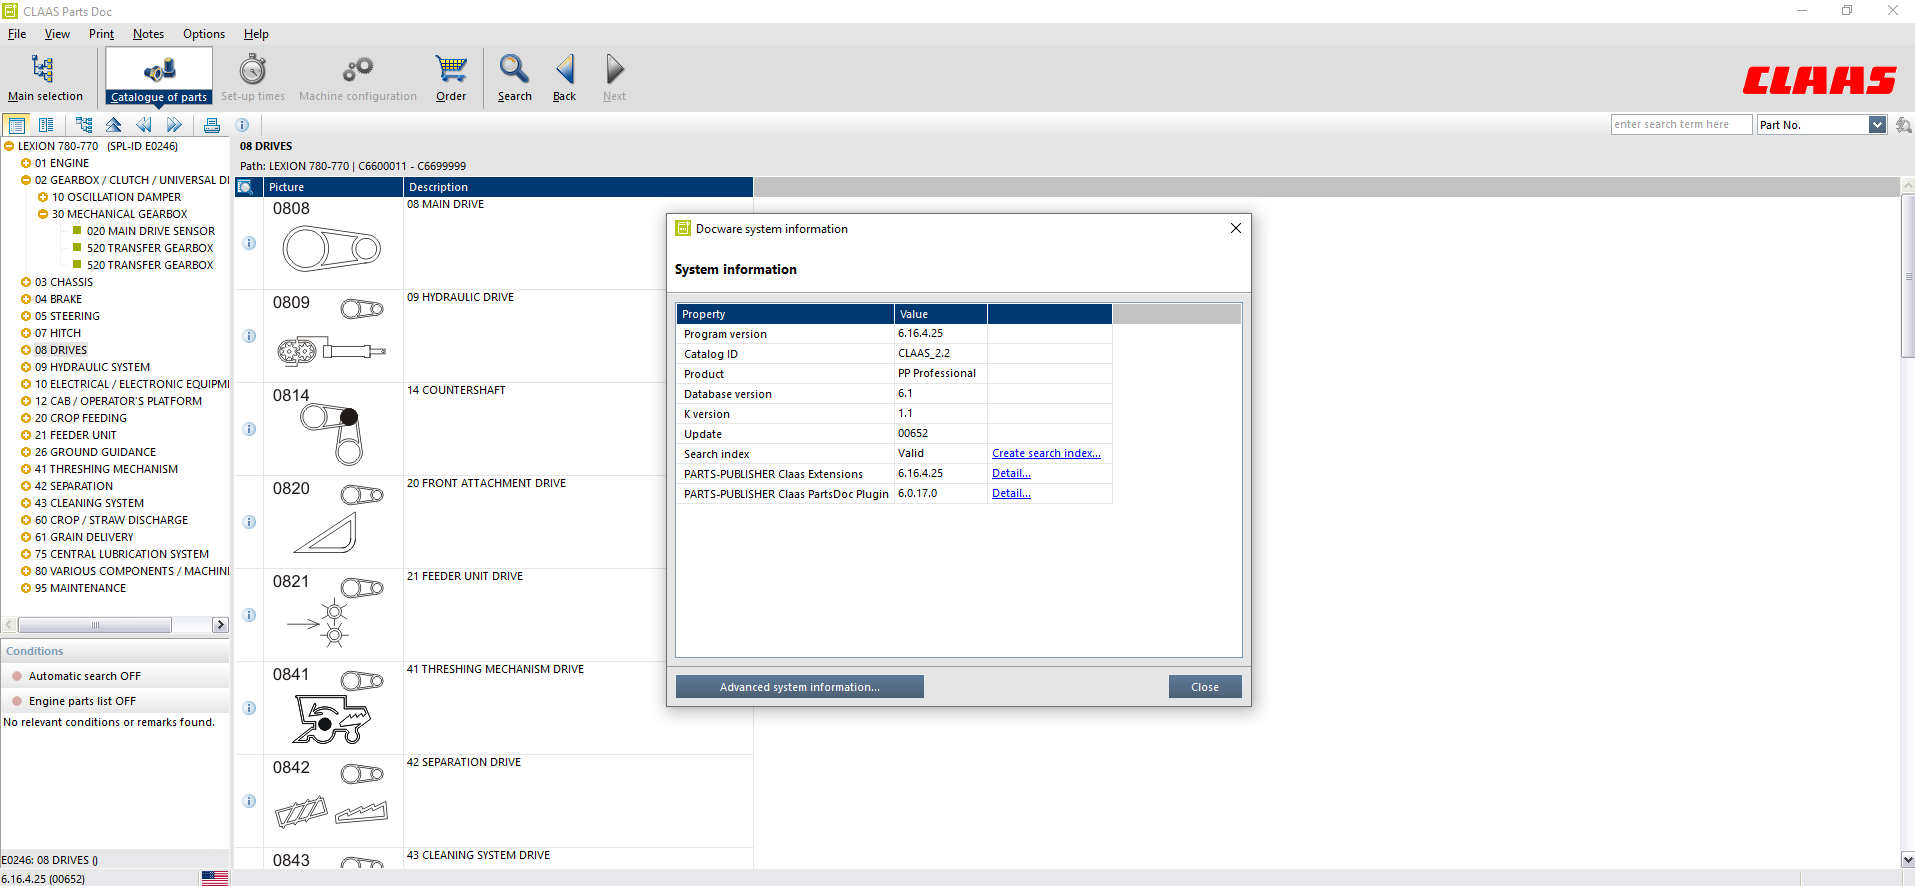Screen dimensions: 1915x886
Task: Open Detail link for Claas Extensions
Action: pyautogui.click(x=1011, y=473)
